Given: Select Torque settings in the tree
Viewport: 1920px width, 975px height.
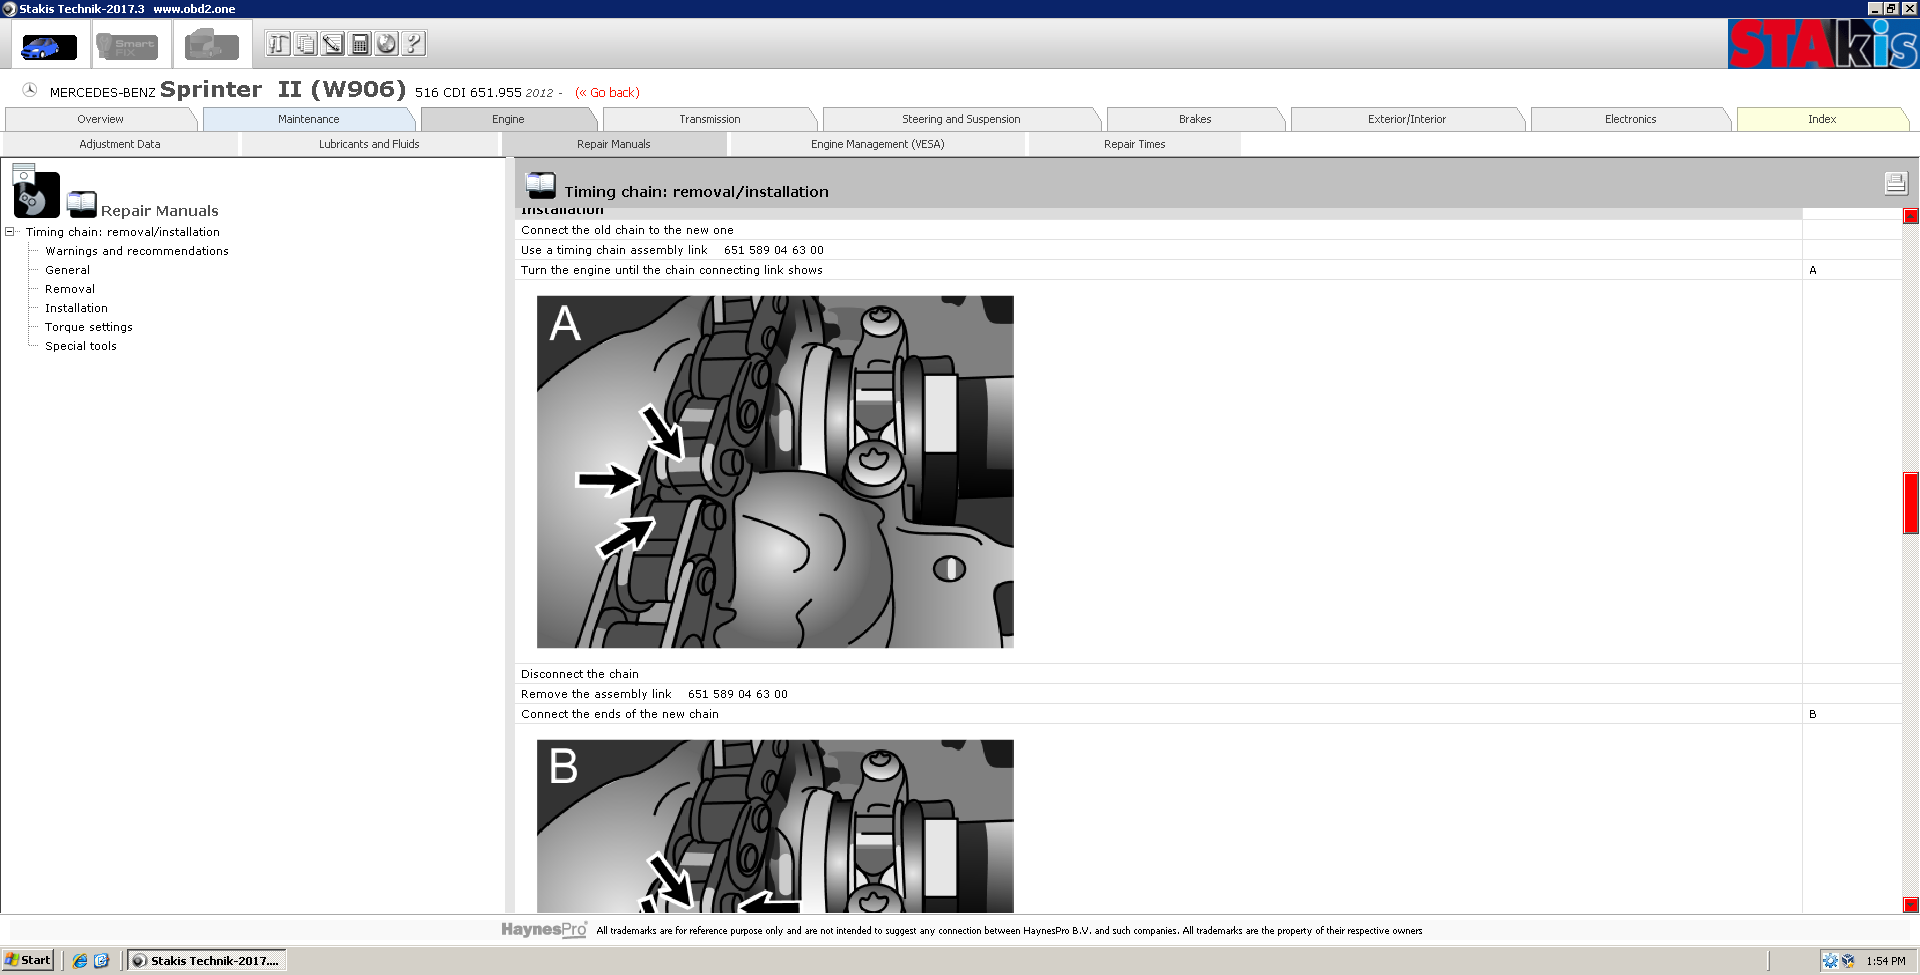Looking at the screenshot, I should tap(88, 327).
